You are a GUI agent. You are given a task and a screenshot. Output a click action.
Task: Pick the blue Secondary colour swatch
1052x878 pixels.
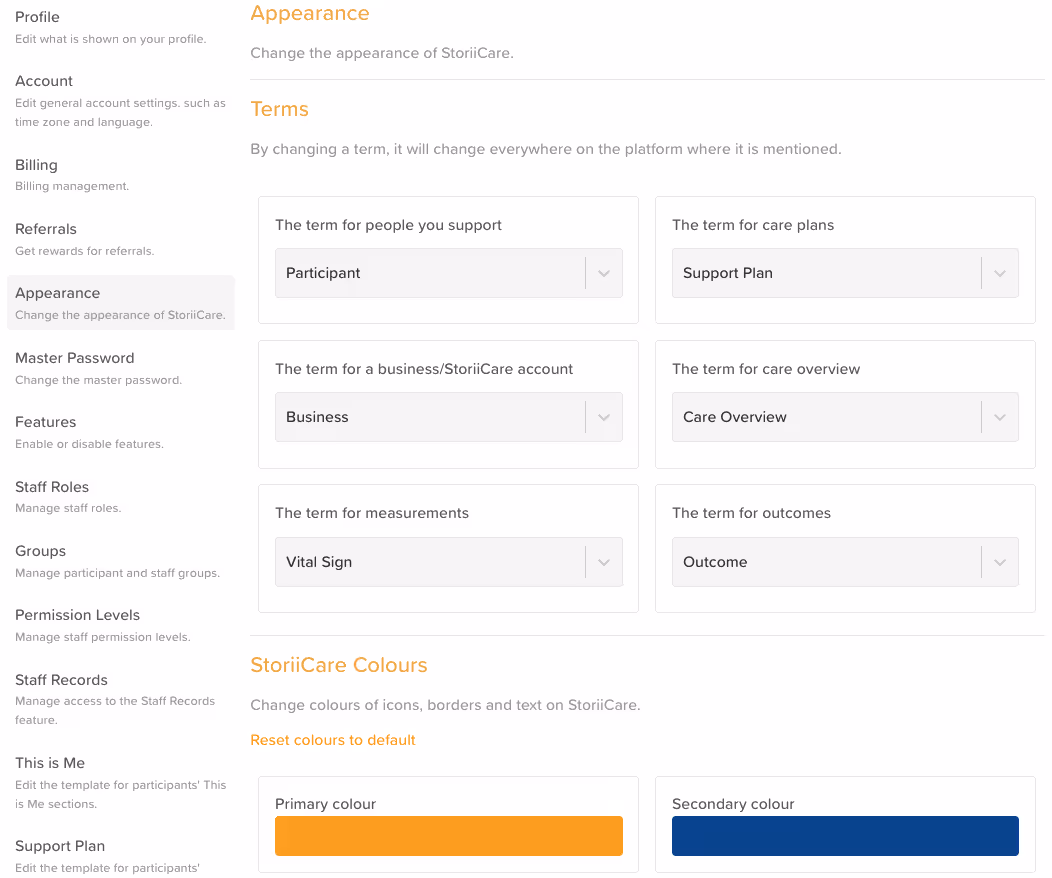(845, 836)
